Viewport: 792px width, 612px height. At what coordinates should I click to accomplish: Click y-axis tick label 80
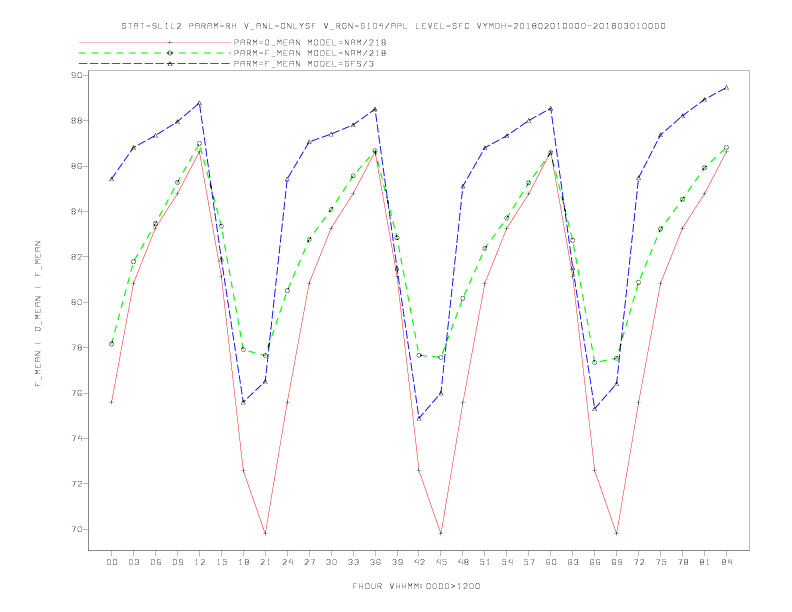tap(76, 302)
